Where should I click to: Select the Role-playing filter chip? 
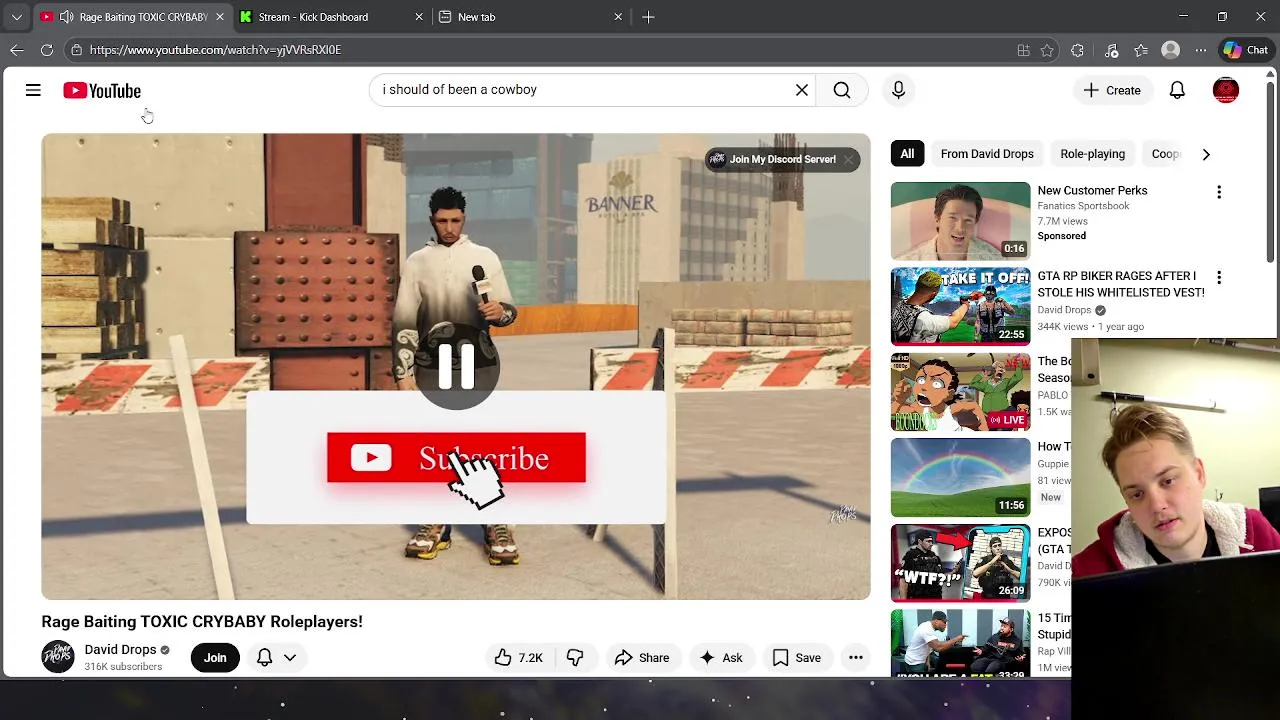1092,154
